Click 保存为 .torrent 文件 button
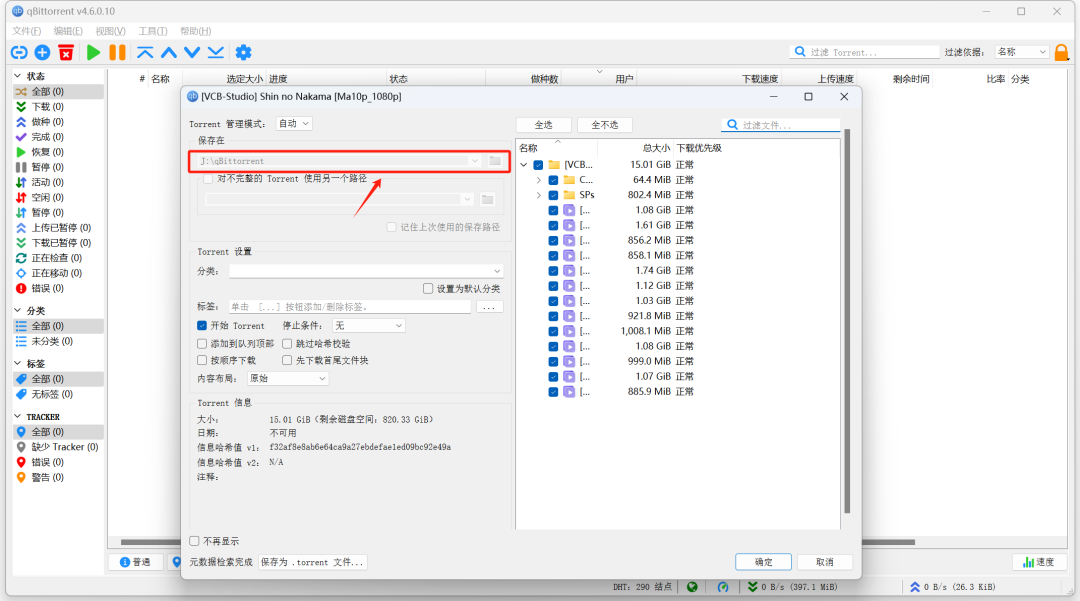1080x601 pixels. pyautogui.click(x=312, y=562)
